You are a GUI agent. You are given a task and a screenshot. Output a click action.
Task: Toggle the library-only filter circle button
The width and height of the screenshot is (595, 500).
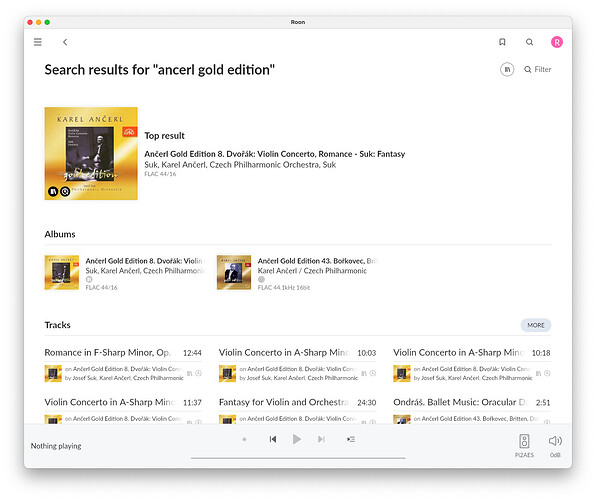point(507,69)
